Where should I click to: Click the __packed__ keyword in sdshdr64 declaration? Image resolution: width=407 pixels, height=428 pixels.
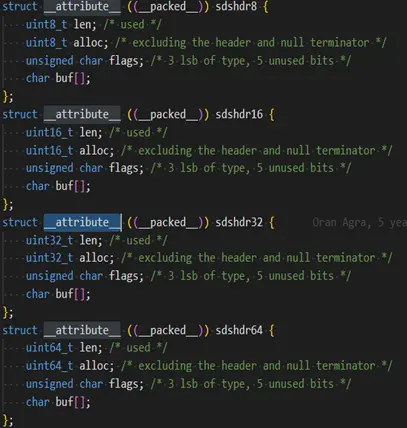coord(168,330)
